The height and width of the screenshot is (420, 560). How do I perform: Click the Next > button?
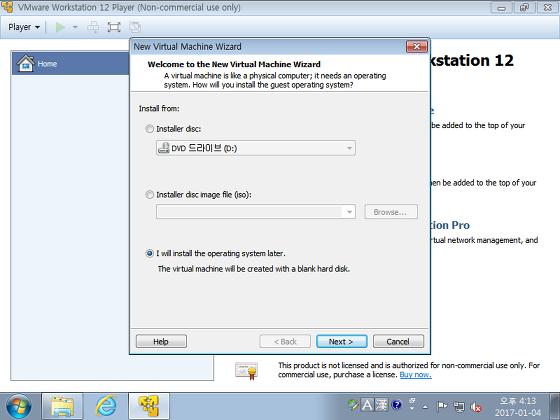(341, 341)
